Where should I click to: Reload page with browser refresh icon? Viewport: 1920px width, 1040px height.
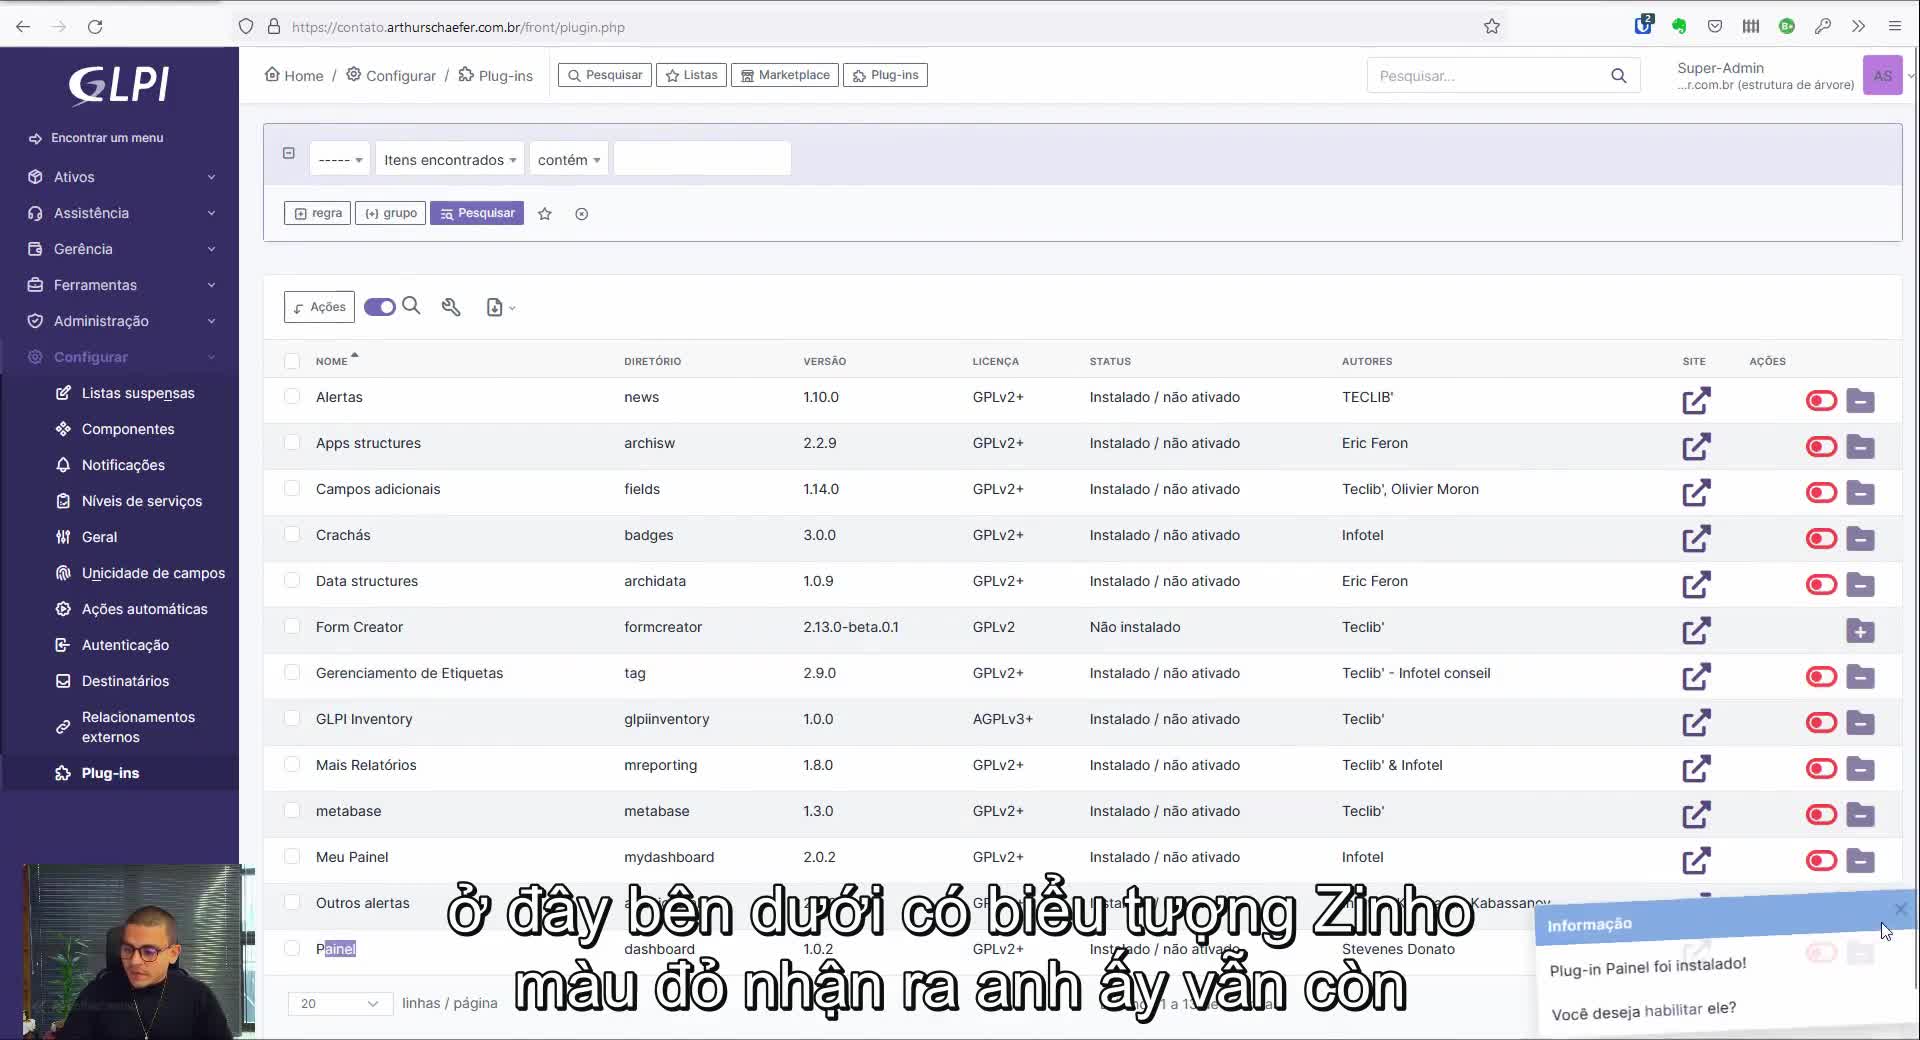[x=95, y=27]
